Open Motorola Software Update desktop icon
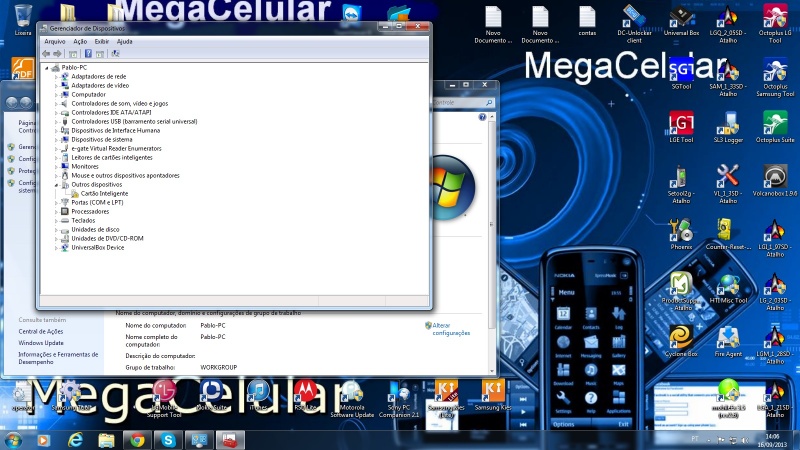This screenshot has width=800, height=450. [352, 401]
